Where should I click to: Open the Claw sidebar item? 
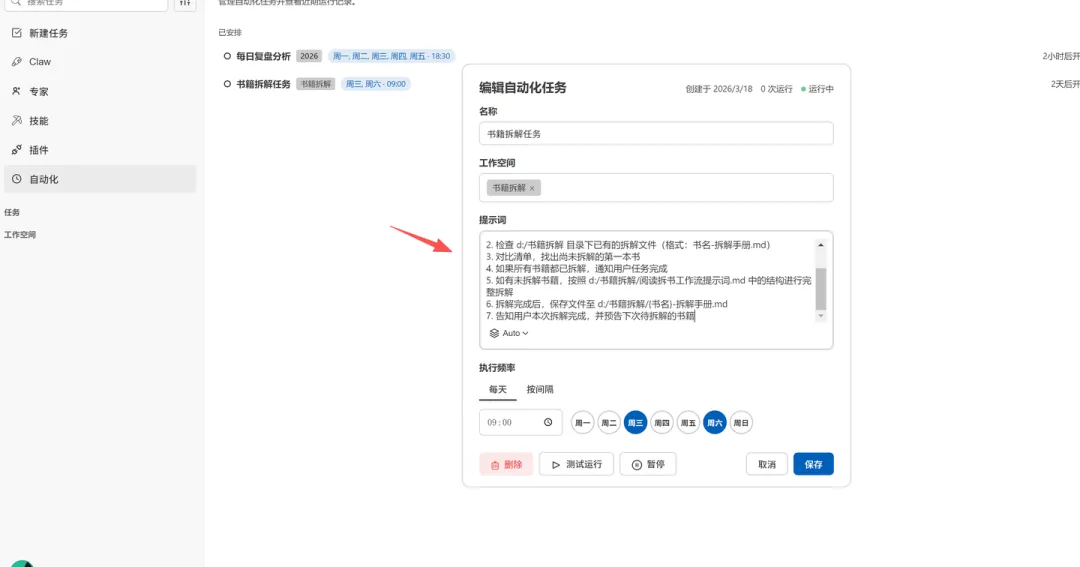100,61
